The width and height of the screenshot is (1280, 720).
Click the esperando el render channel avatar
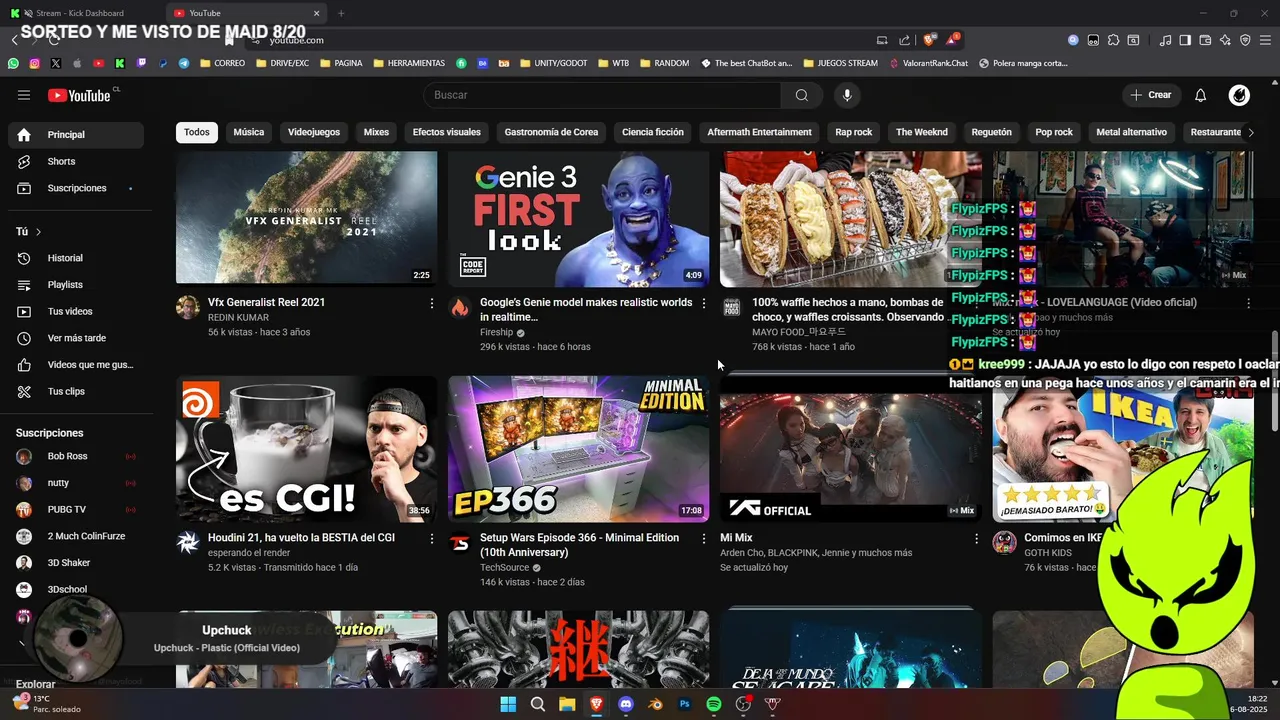188,543
